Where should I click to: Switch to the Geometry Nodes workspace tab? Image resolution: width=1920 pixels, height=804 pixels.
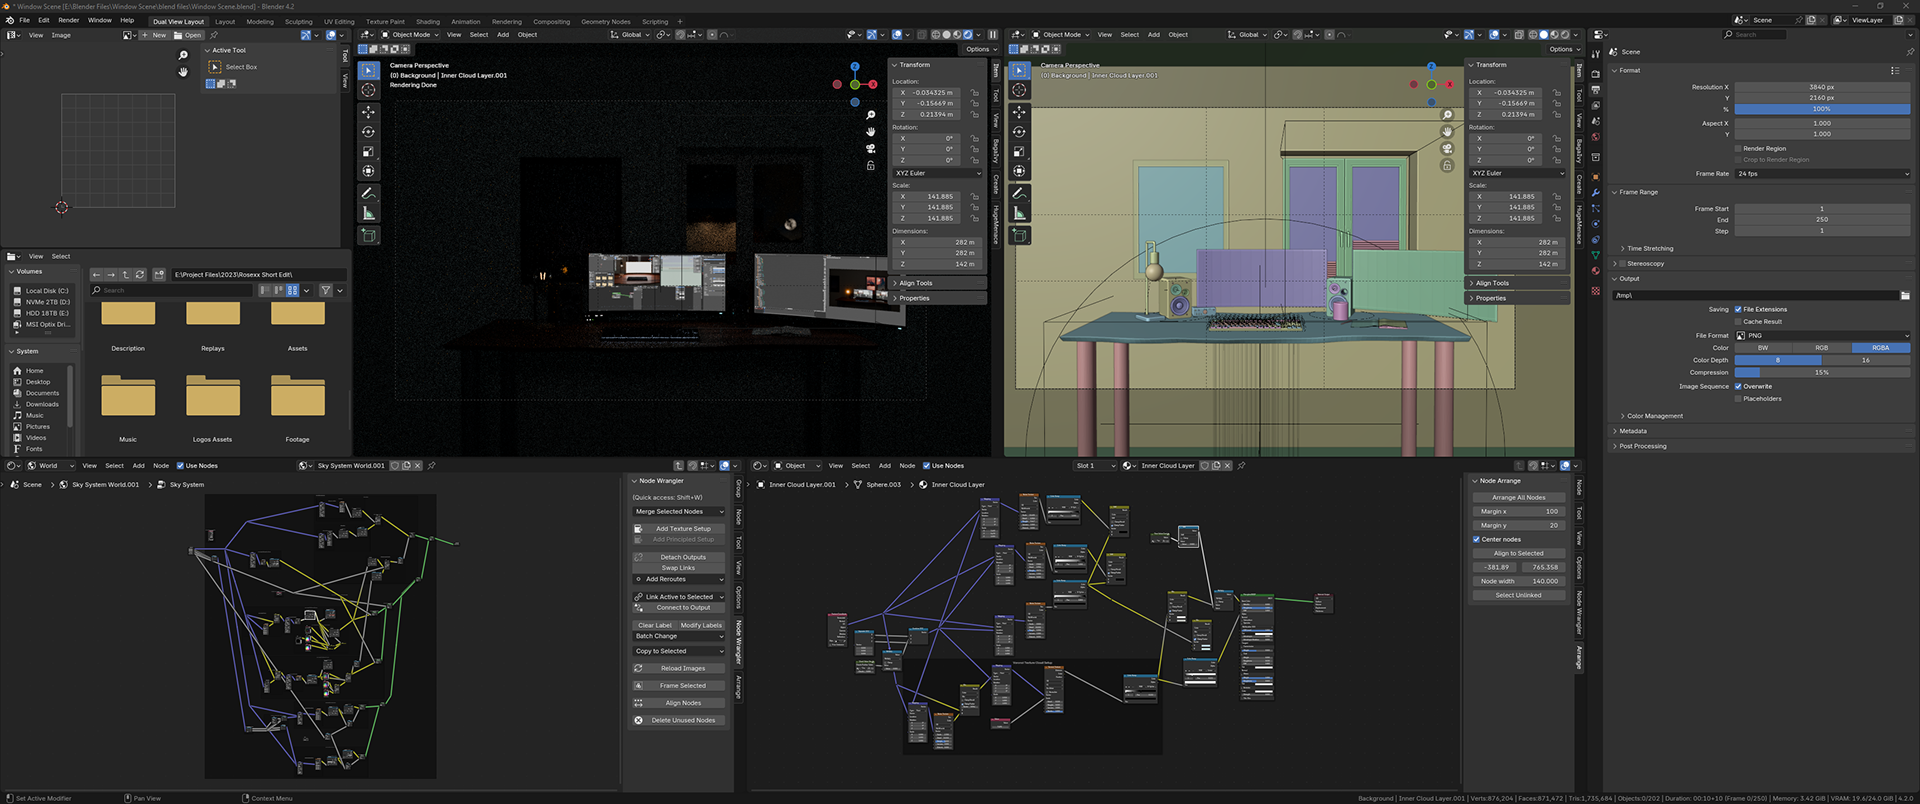point(605,21)
